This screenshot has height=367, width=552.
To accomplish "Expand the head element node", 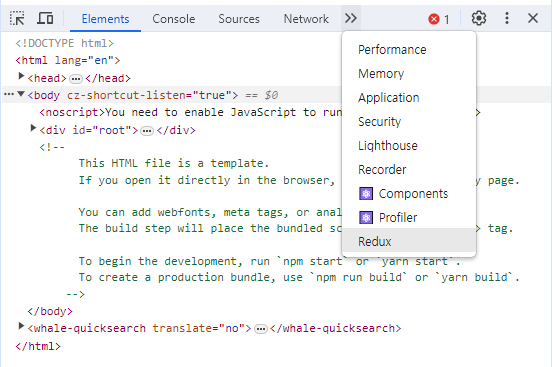I will pos(21,76).
